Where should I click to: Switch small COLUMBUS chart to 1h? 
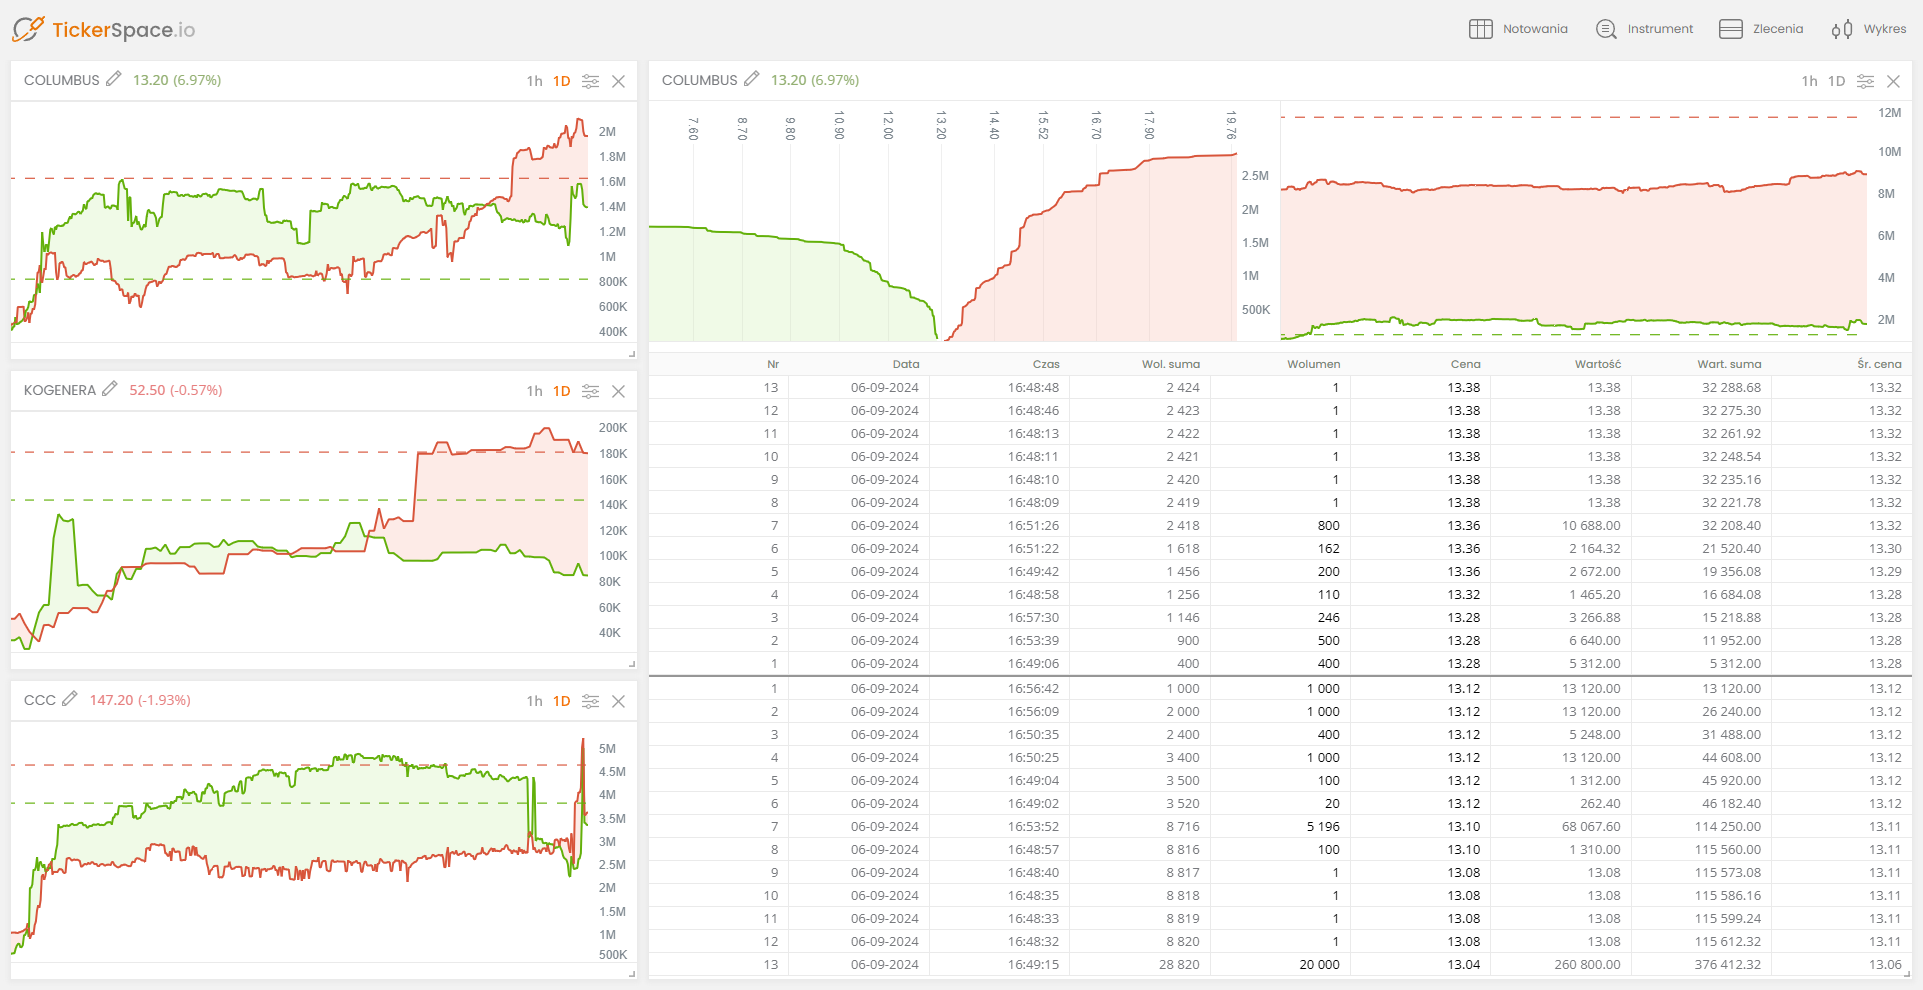pyautogui.click(x=535, y=81)
